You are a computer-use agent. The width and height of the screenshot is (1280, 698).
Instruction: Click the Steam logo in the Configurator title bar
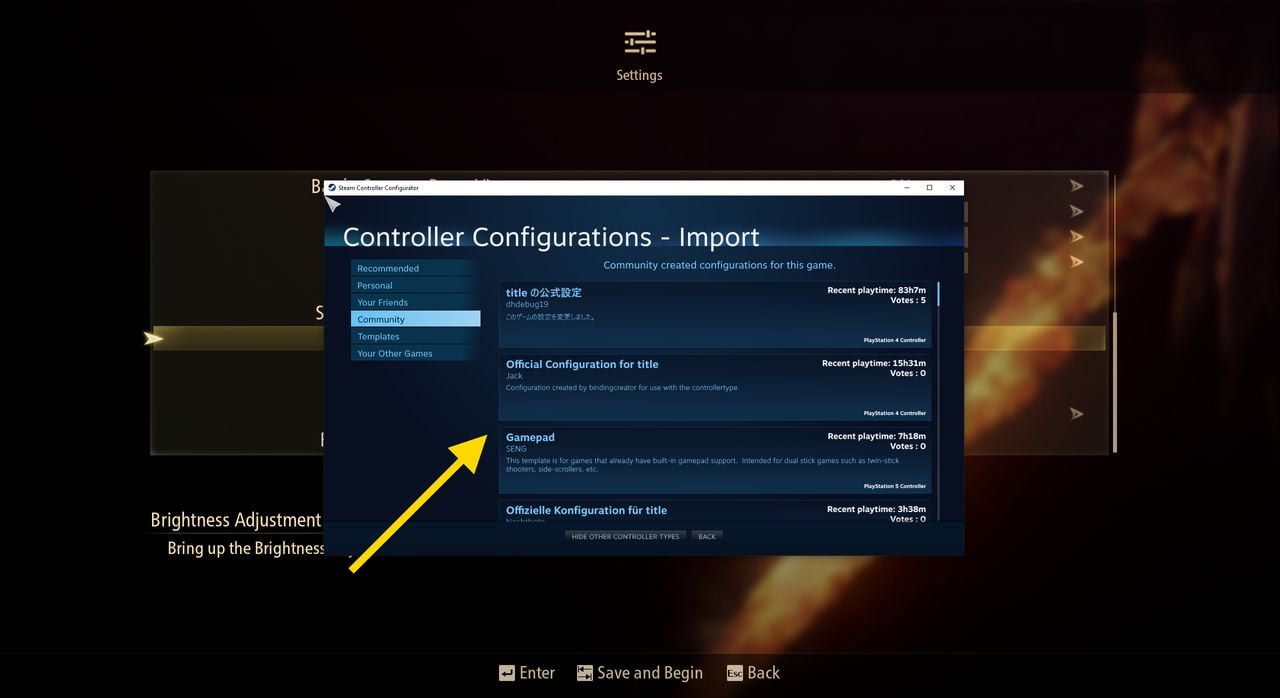331,187
